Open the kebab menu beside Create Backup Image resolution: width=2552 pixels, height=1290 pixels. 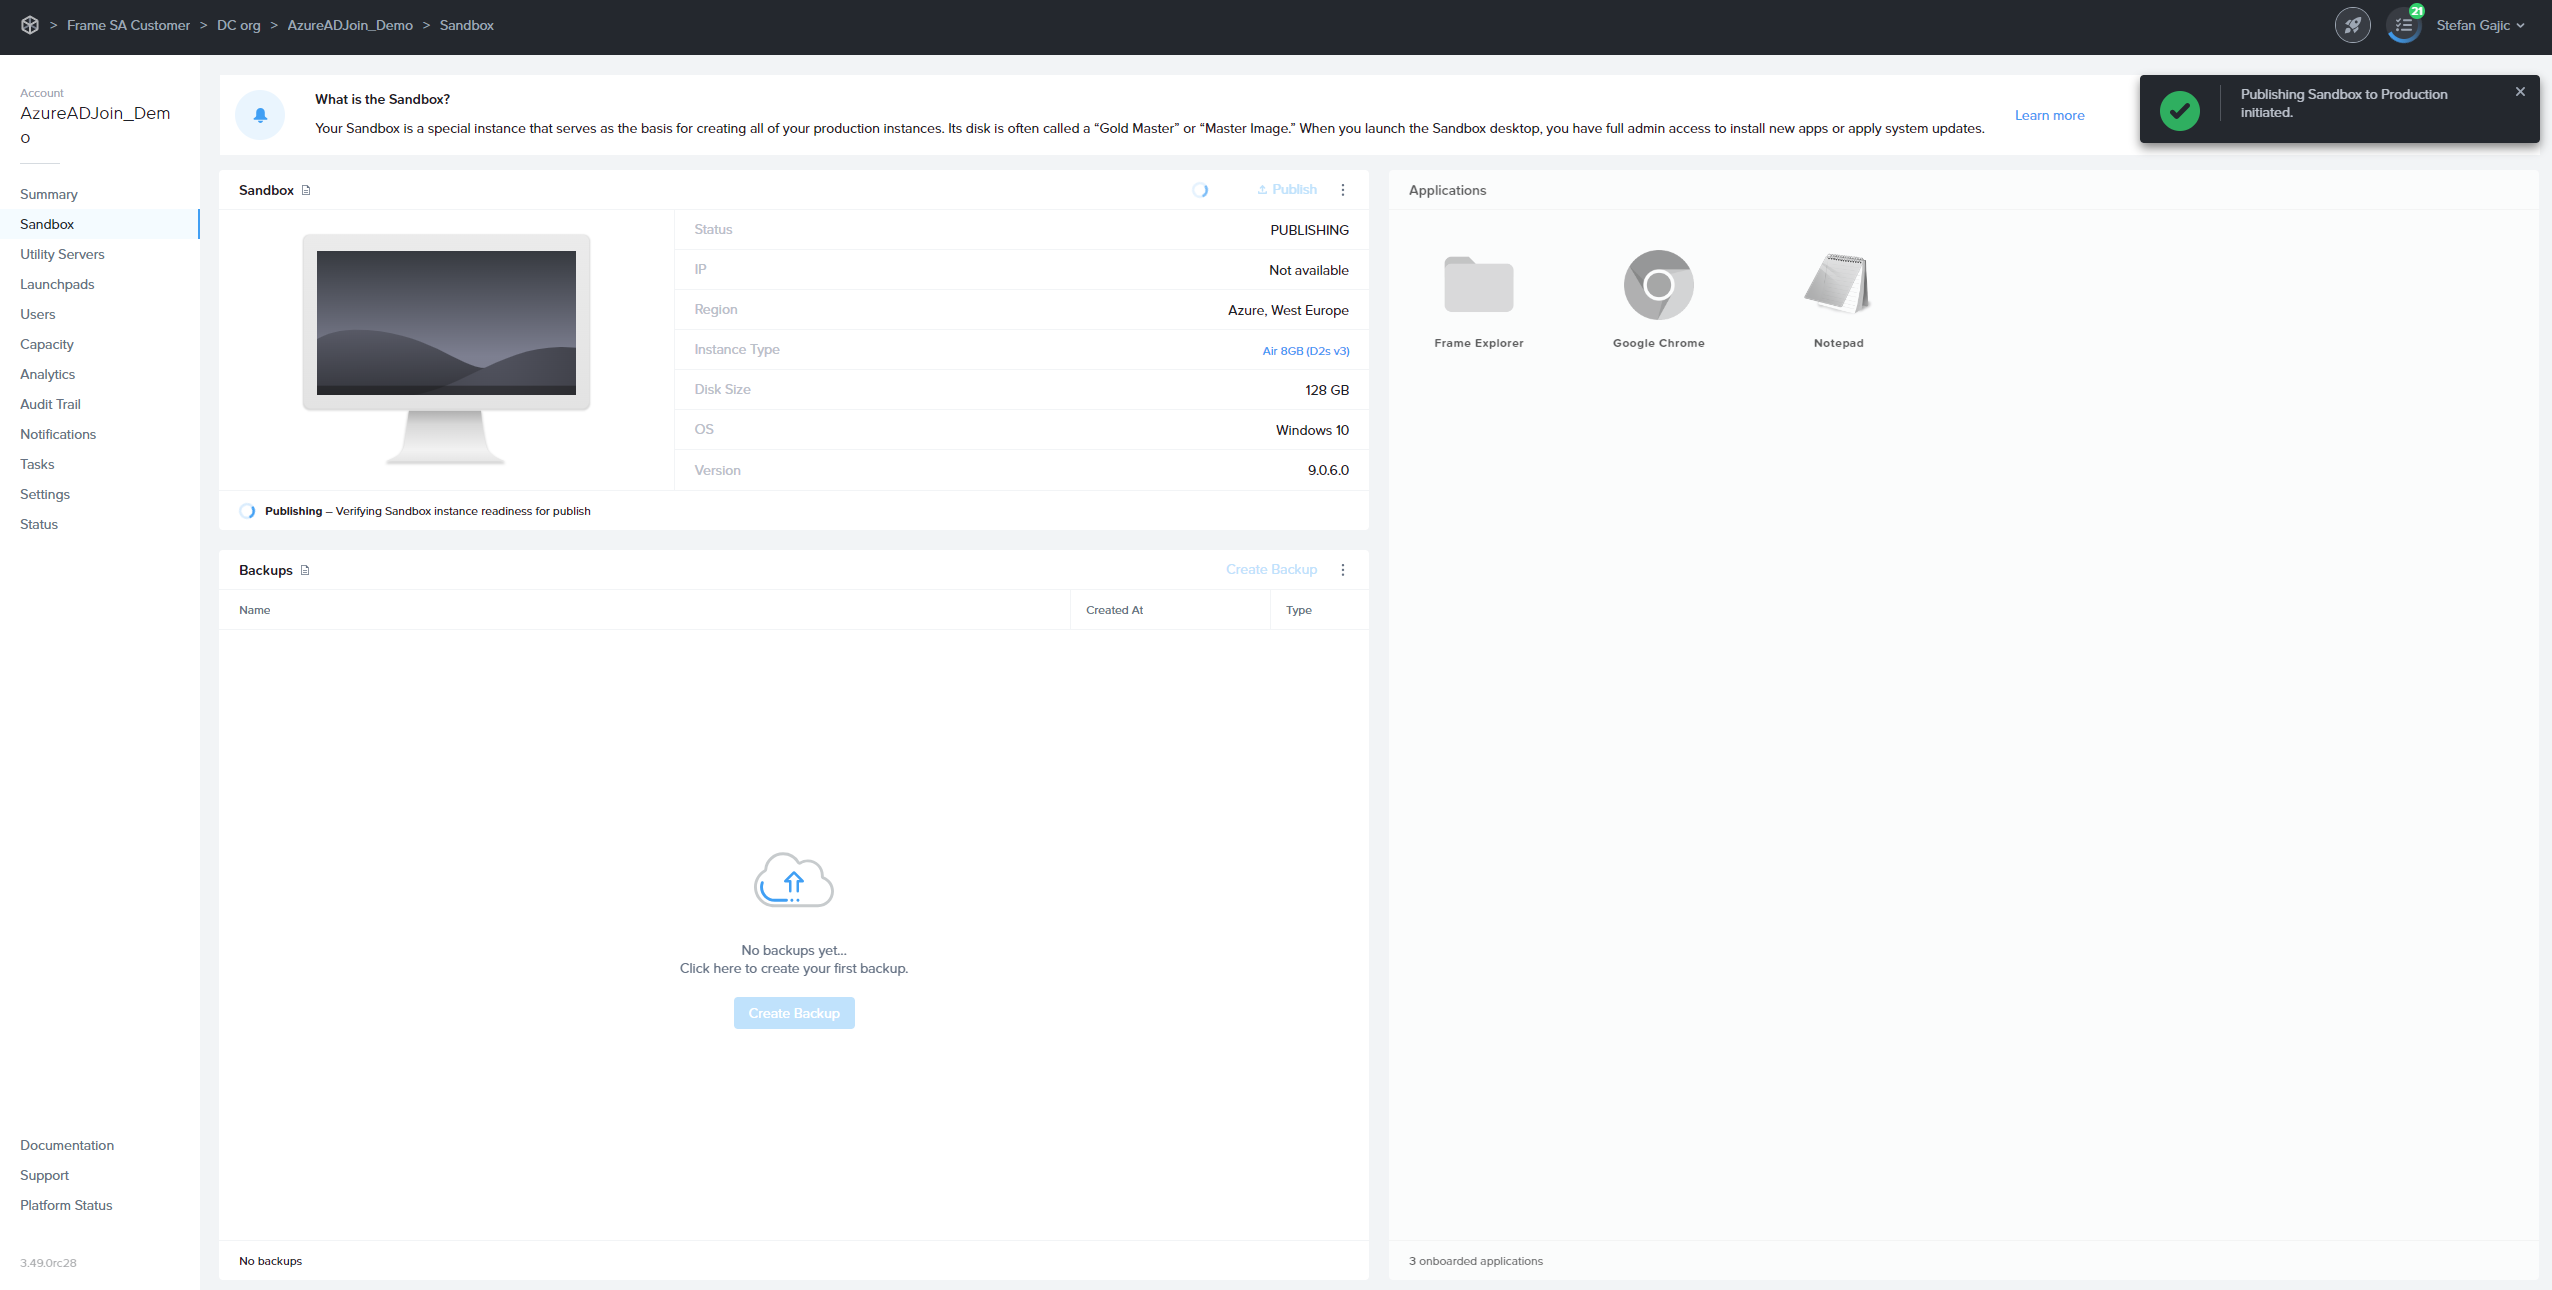coord(1344,569)
